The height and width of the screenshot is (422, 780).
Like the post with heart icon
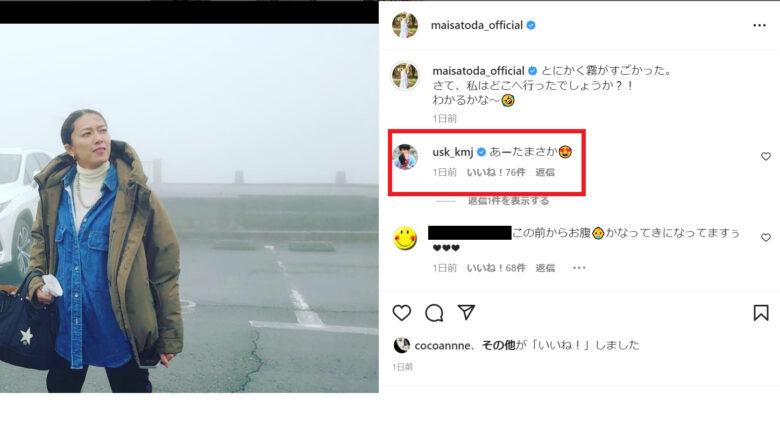click(401, 313)
